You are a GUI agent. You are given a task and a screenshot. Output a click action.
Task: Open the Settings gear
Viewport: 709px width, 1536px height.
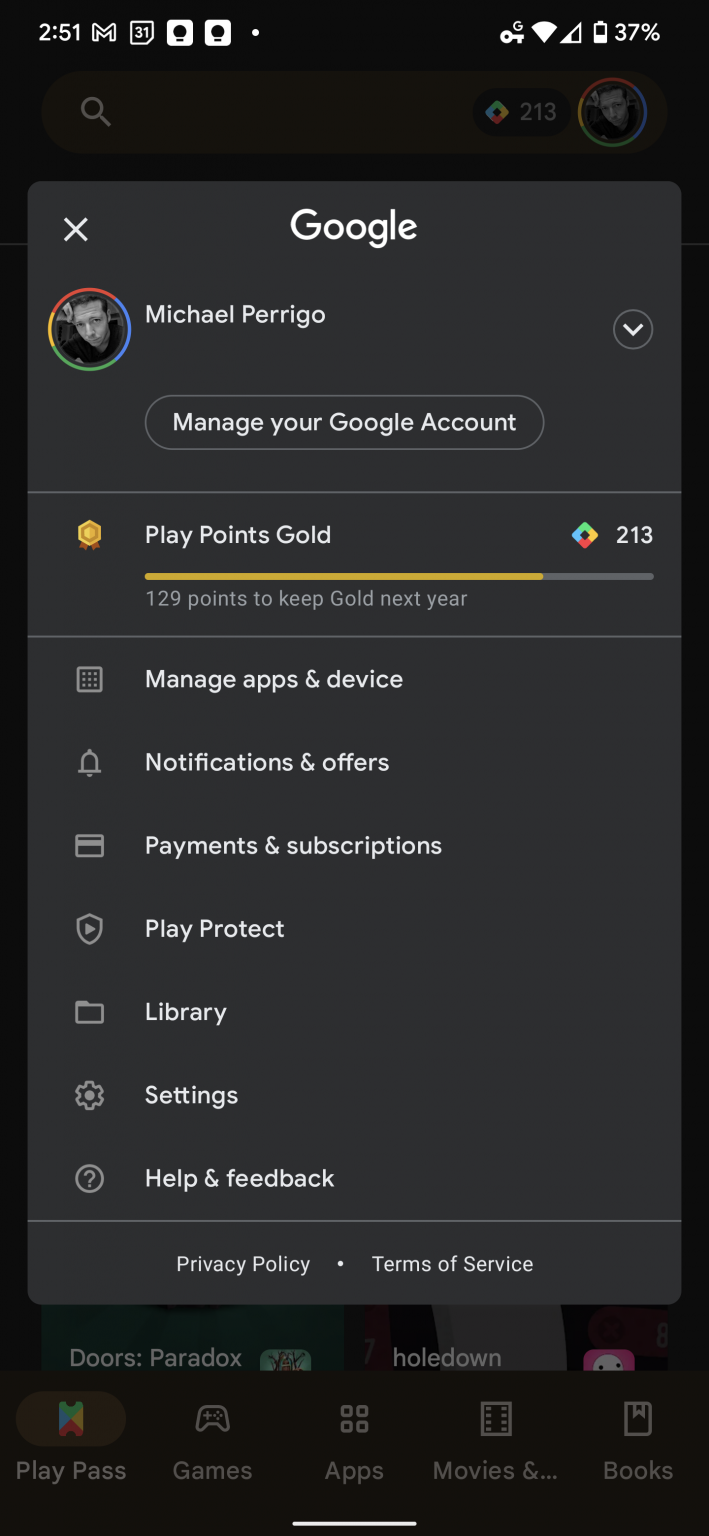[x=89, y=1095]
